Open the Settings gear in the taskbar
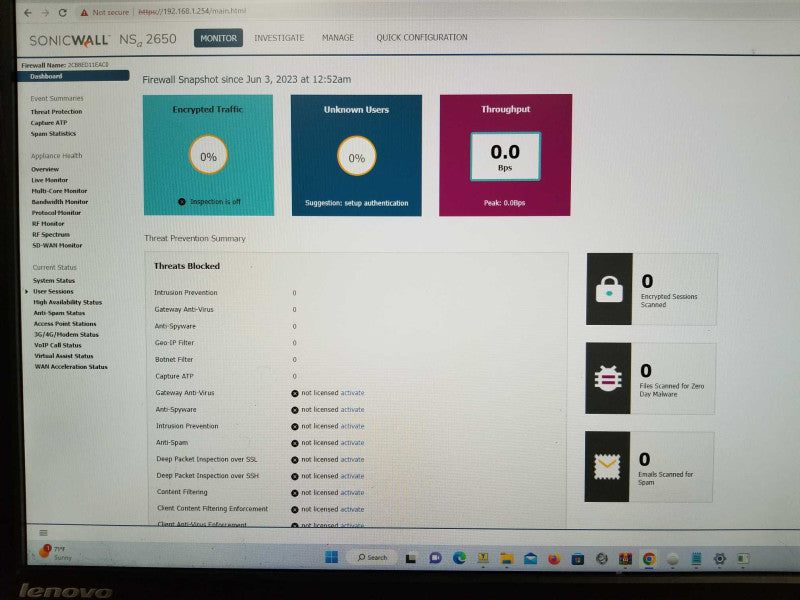The image size is (800, 600). click(720, 559)
